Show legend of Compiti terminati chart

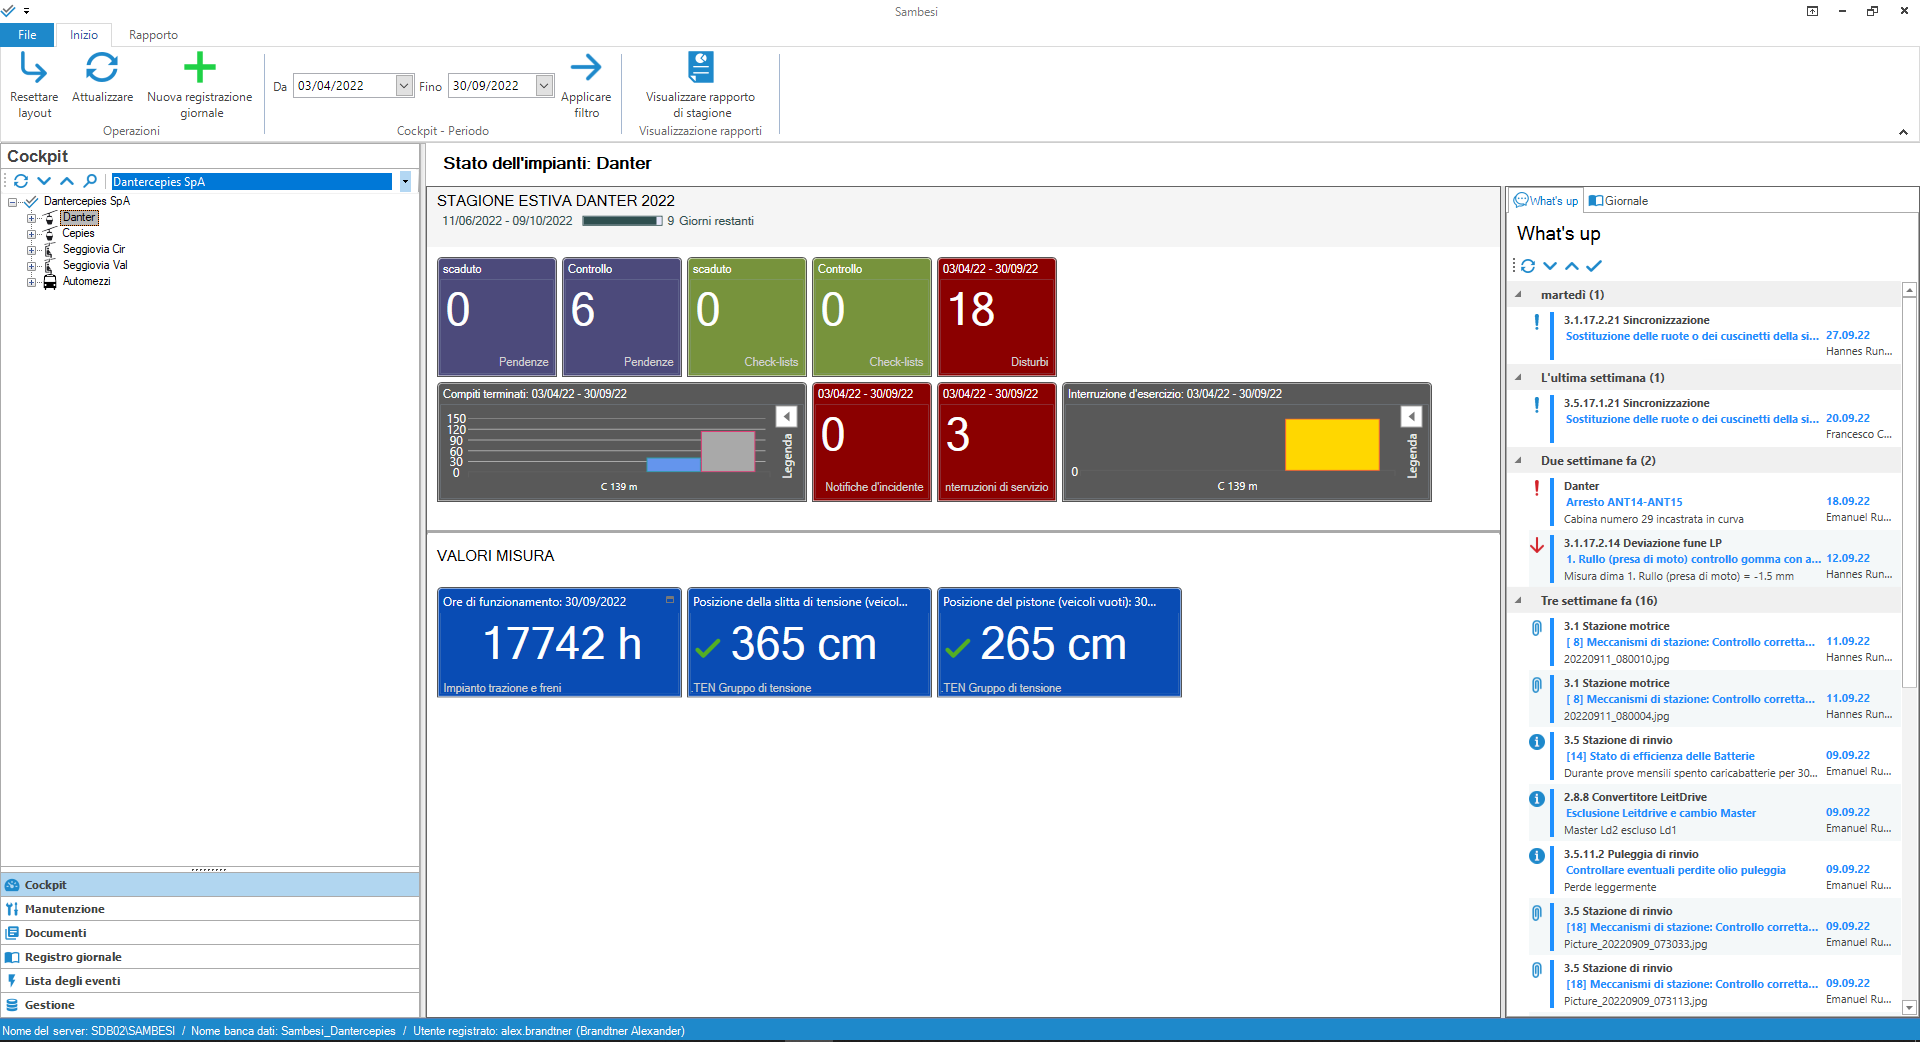787,417
